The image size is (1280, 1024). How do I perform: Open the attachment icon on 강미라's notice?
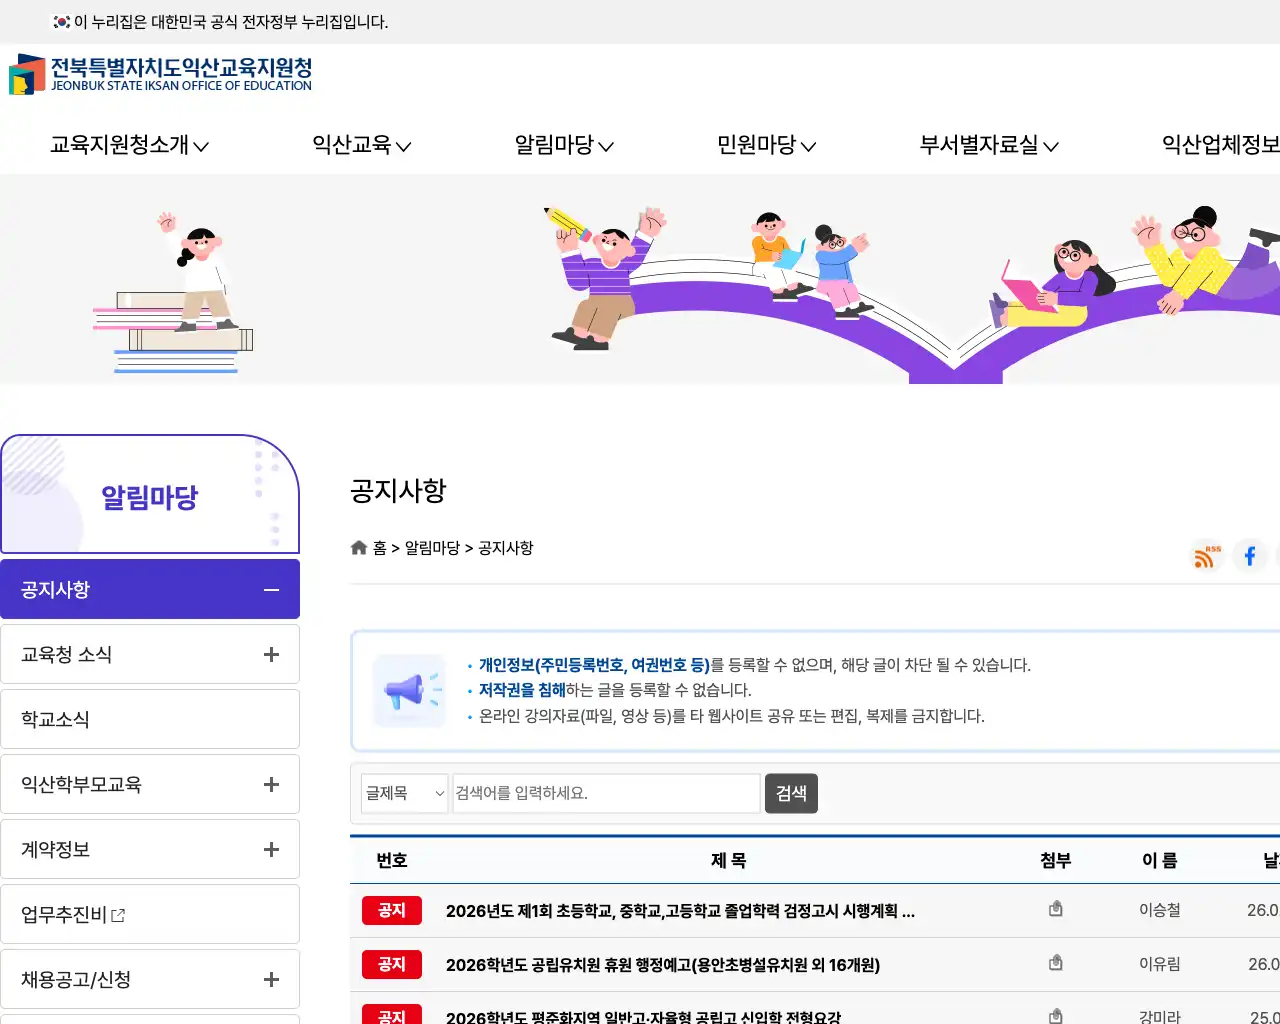pos(1055,1015)
